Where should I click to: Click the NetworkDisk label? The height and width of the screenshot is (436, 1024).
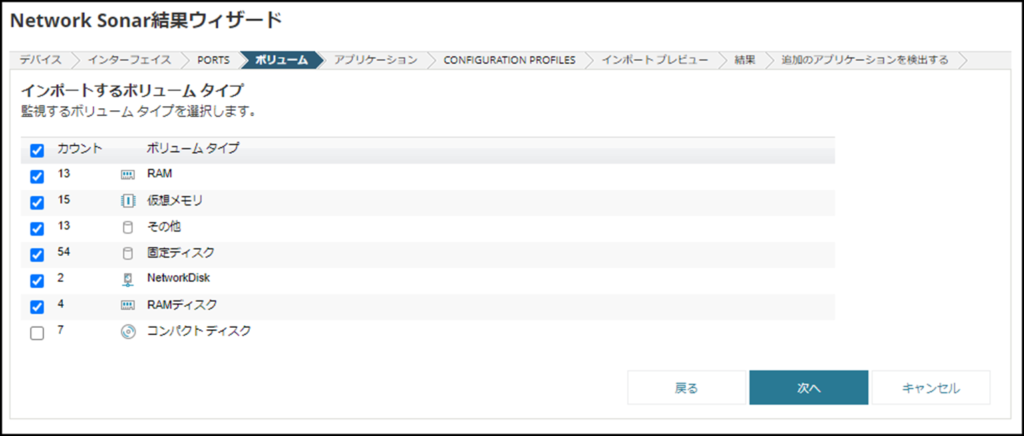coord(178,278)
